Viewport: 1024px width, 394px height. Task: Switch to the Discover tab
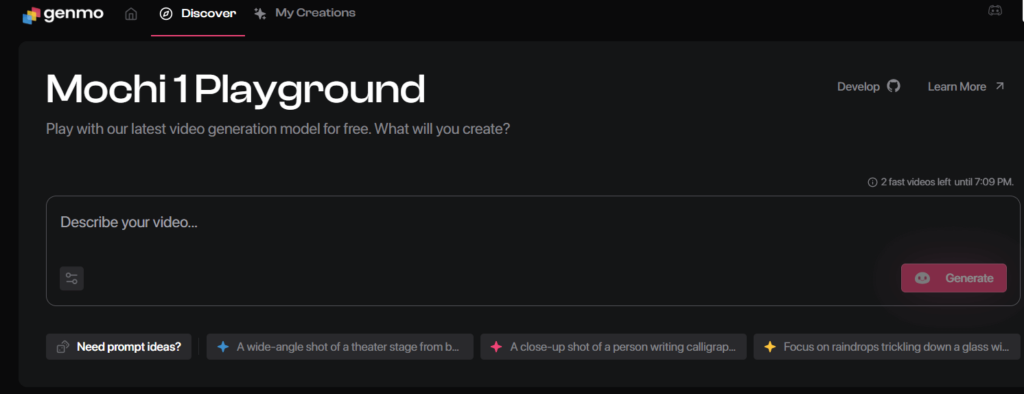pos(198,14)
